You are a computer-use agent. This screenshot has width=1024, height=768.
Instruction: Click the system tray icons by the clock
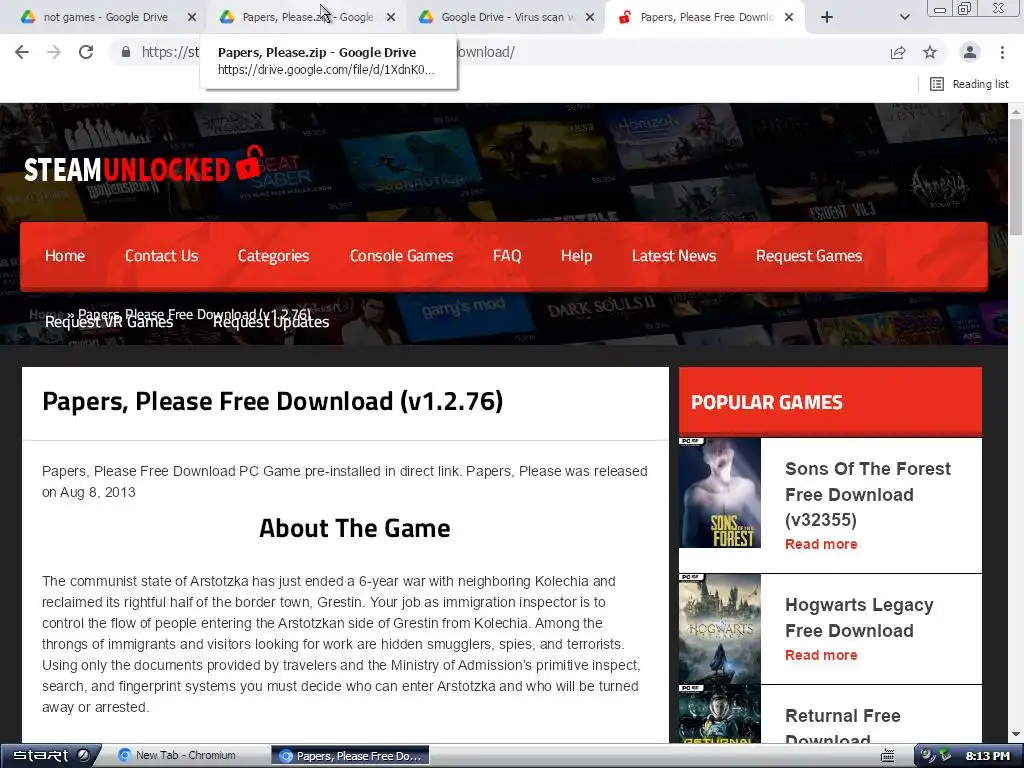[x=935, y=756]
